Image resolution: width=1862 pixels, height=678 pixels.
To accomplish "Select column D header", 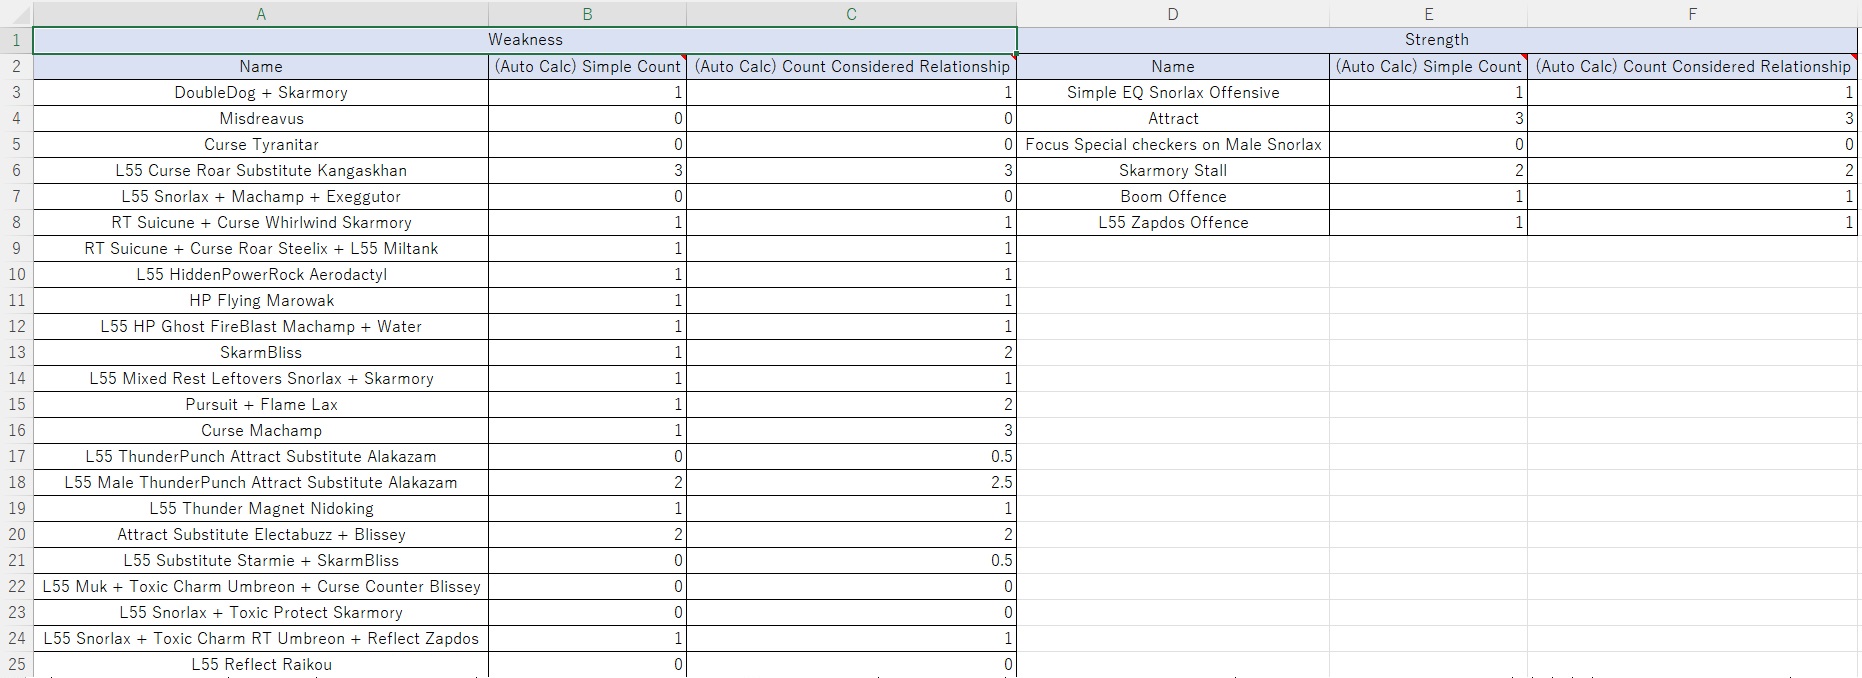I will point(1173,14).
